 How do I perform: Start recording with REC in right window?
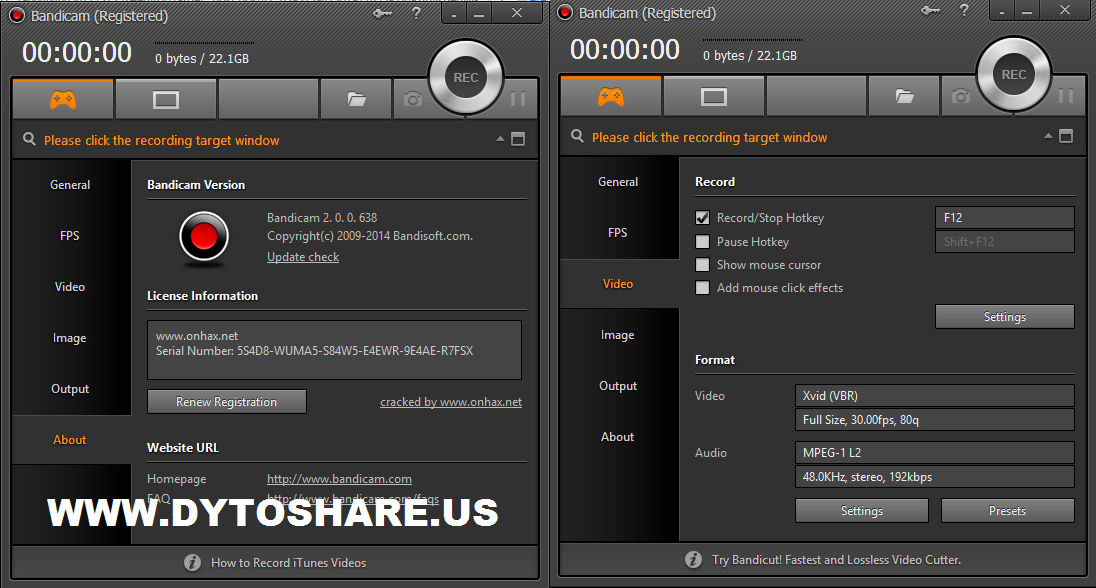1014,75
